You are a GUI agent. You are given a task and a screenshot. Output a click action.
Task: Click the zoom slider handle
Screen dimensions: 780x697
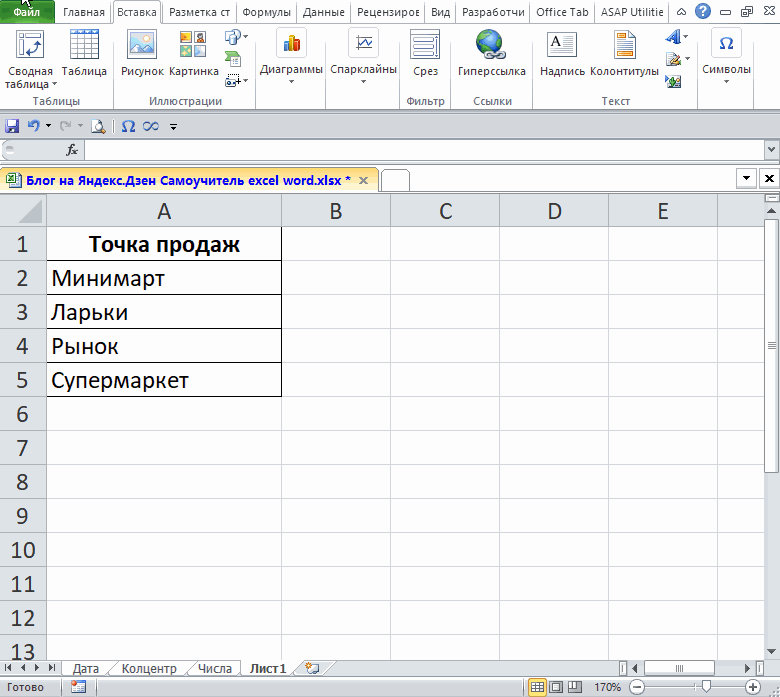tap(706, 687)
